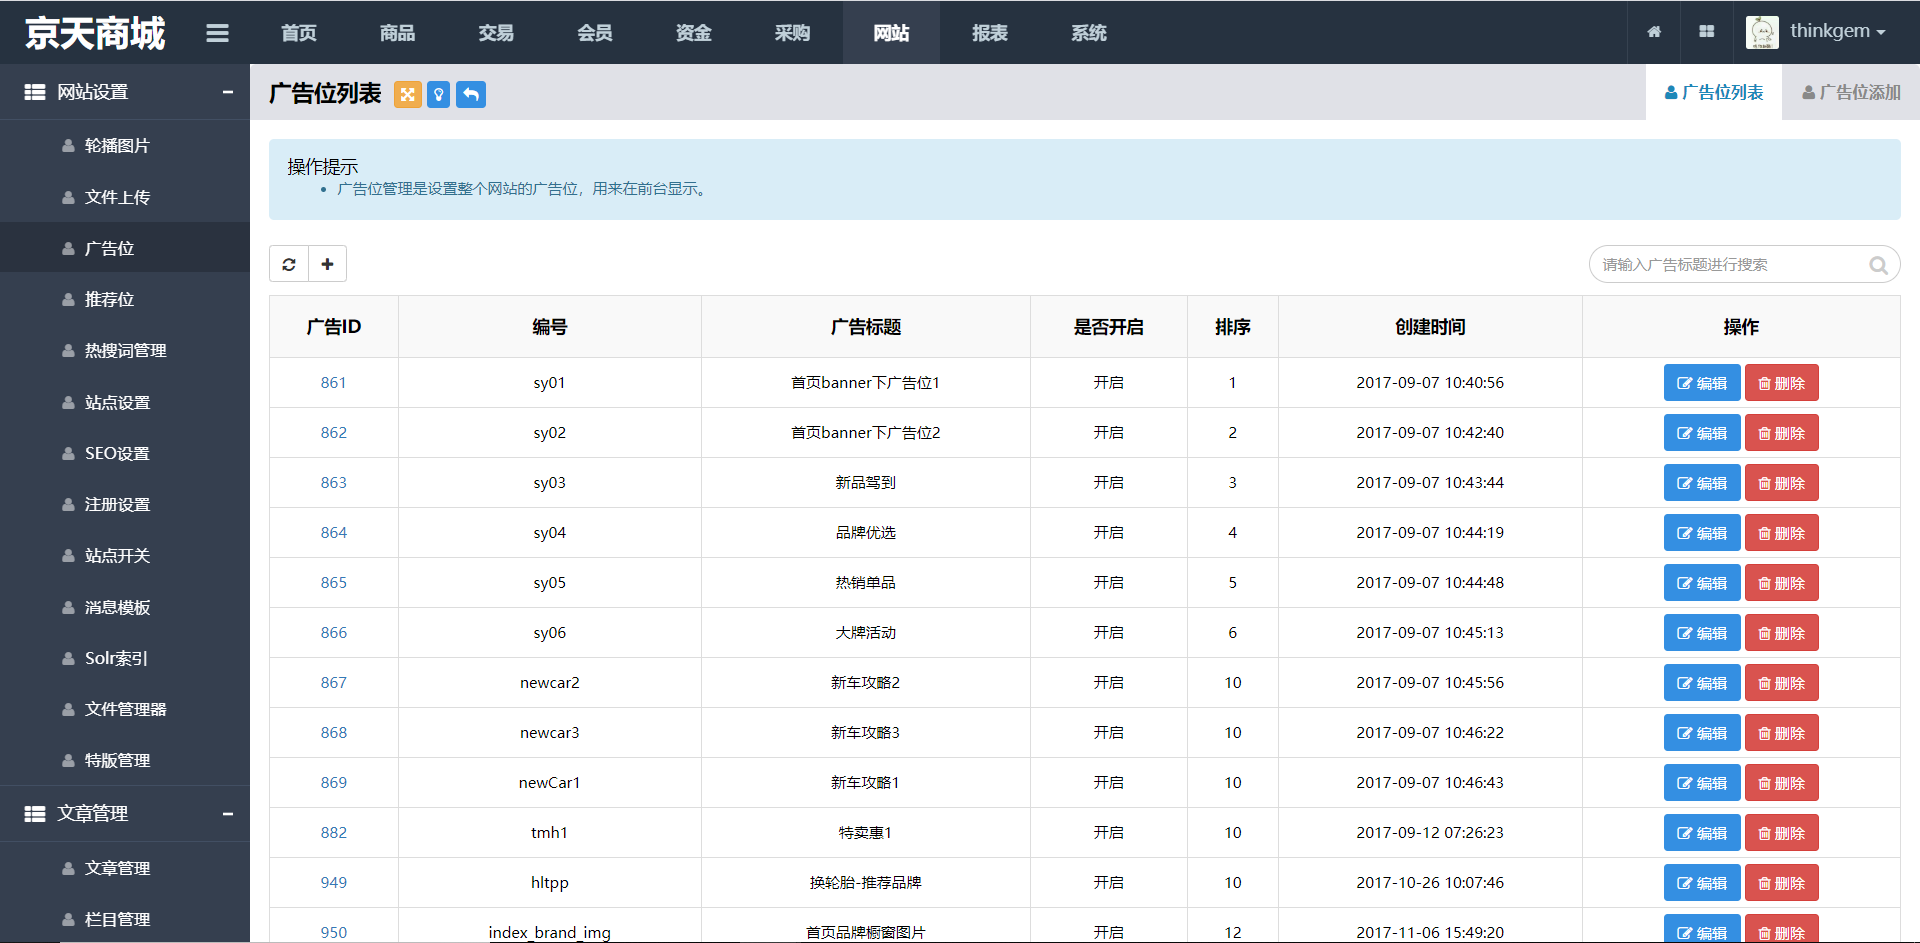Open the thinkgem user dropdown
Viewport: 1920px width, 943px height.
point(1837,31)
